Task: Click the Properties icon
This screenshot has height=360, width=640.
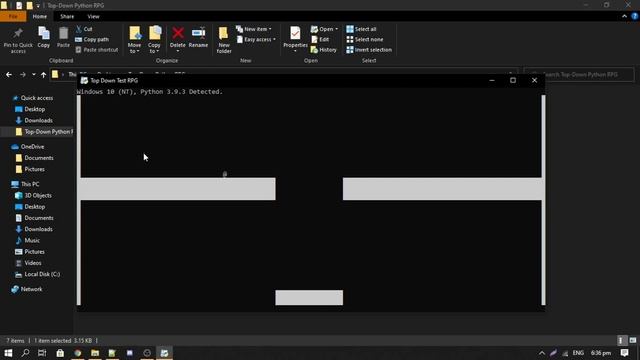Action: [295, 33]
